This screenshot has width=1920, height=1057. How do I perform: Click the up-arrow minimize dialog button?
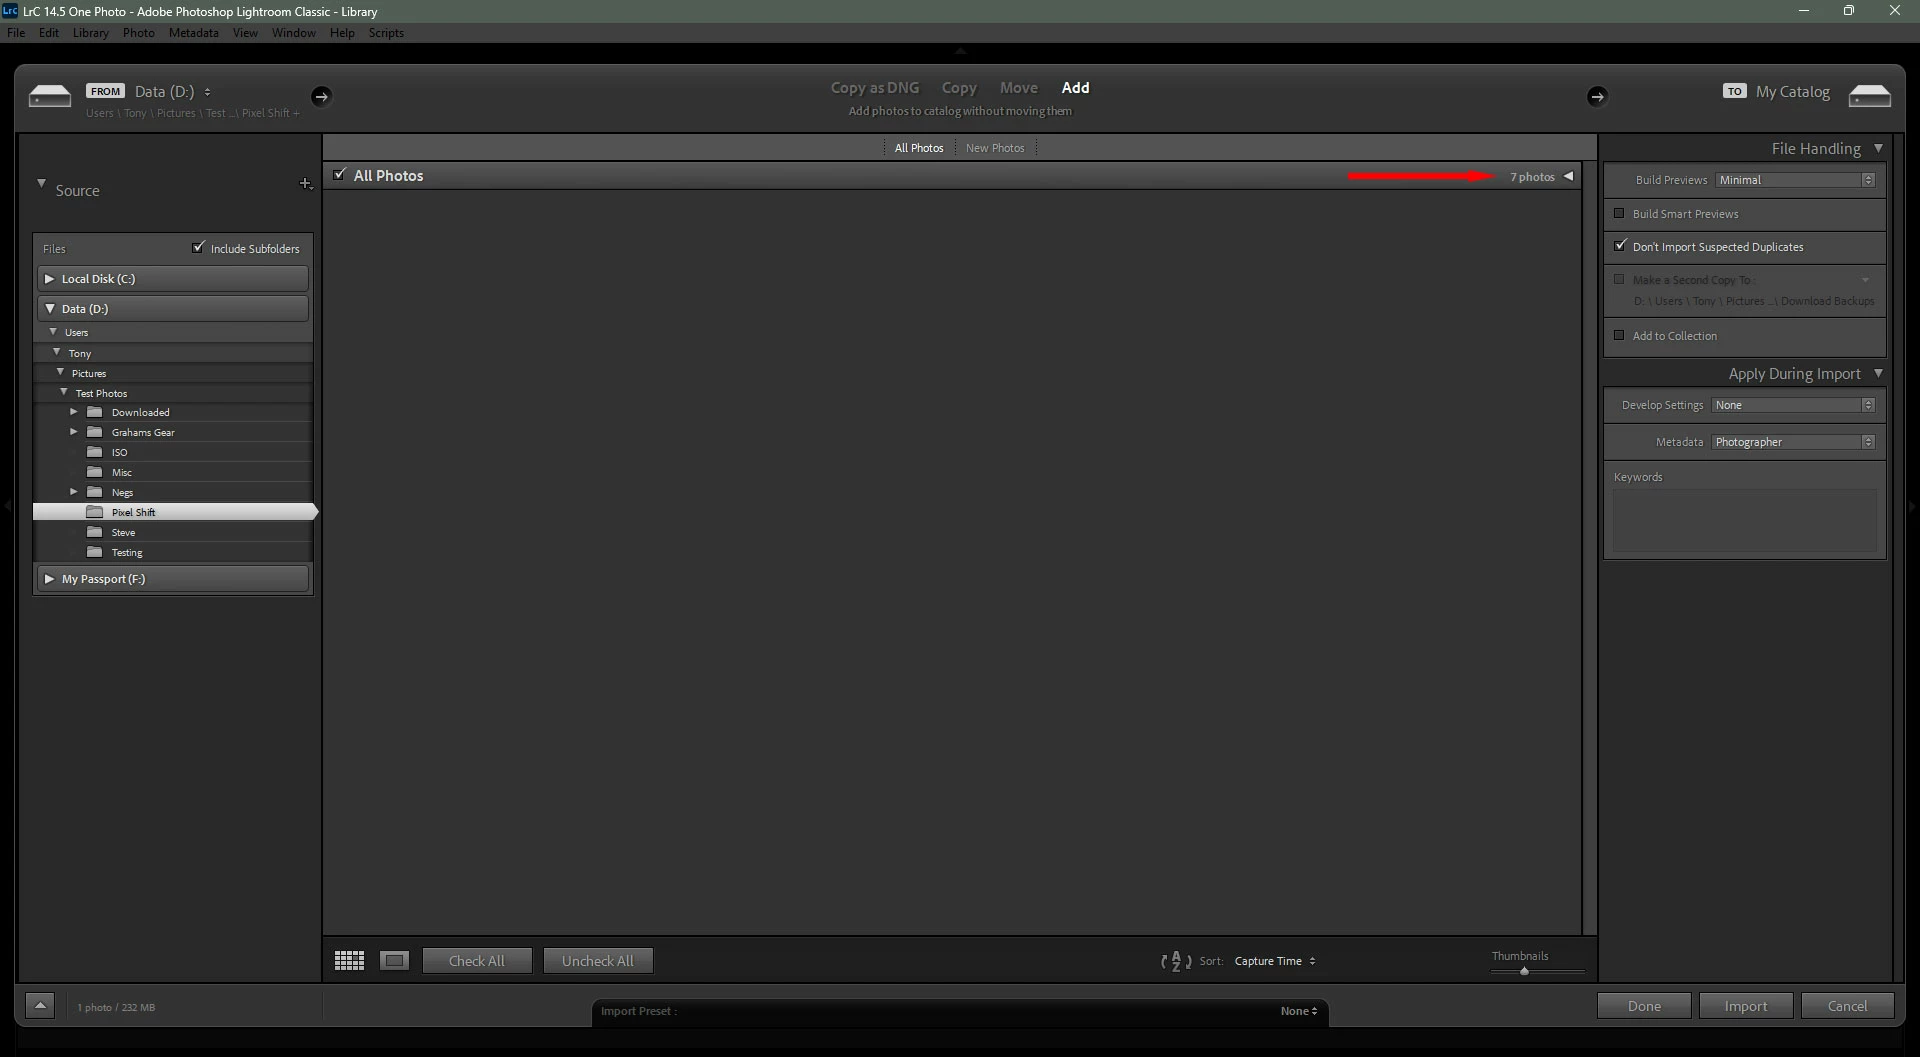[40, 1006]
